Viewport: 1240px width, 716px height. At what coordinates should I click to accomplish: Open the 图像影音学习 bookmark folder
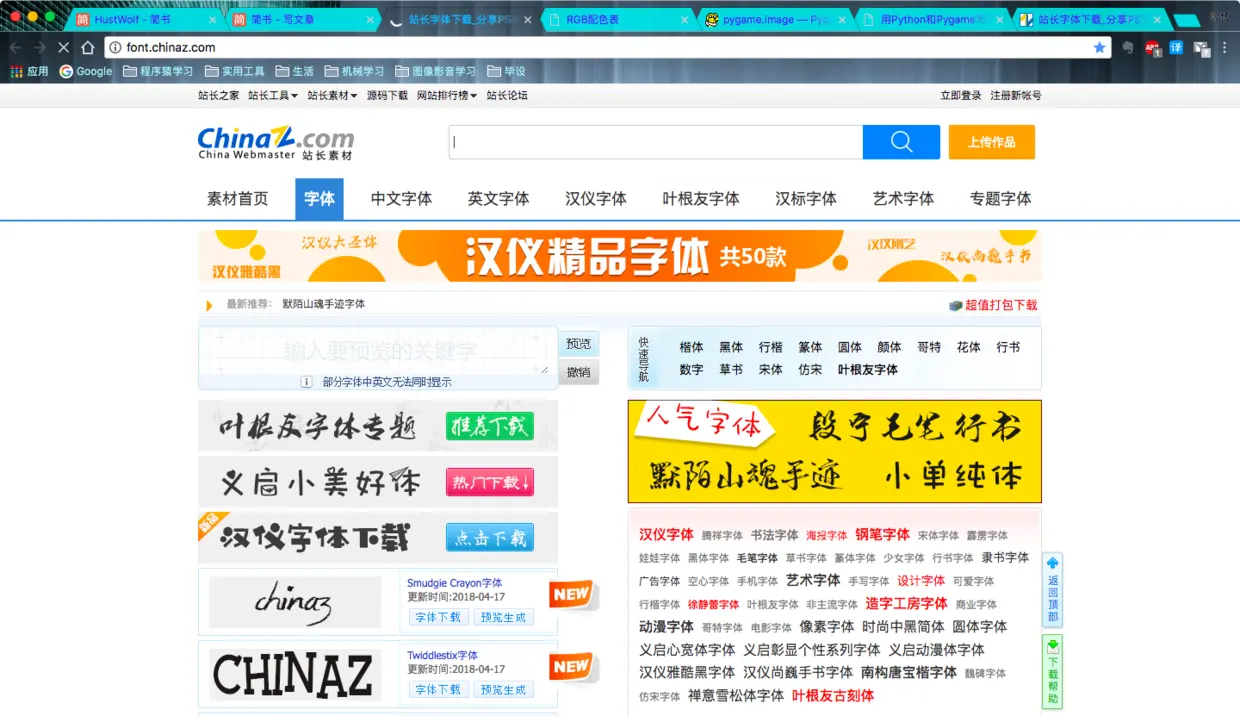pyautogui.click(x=436, y=71)
